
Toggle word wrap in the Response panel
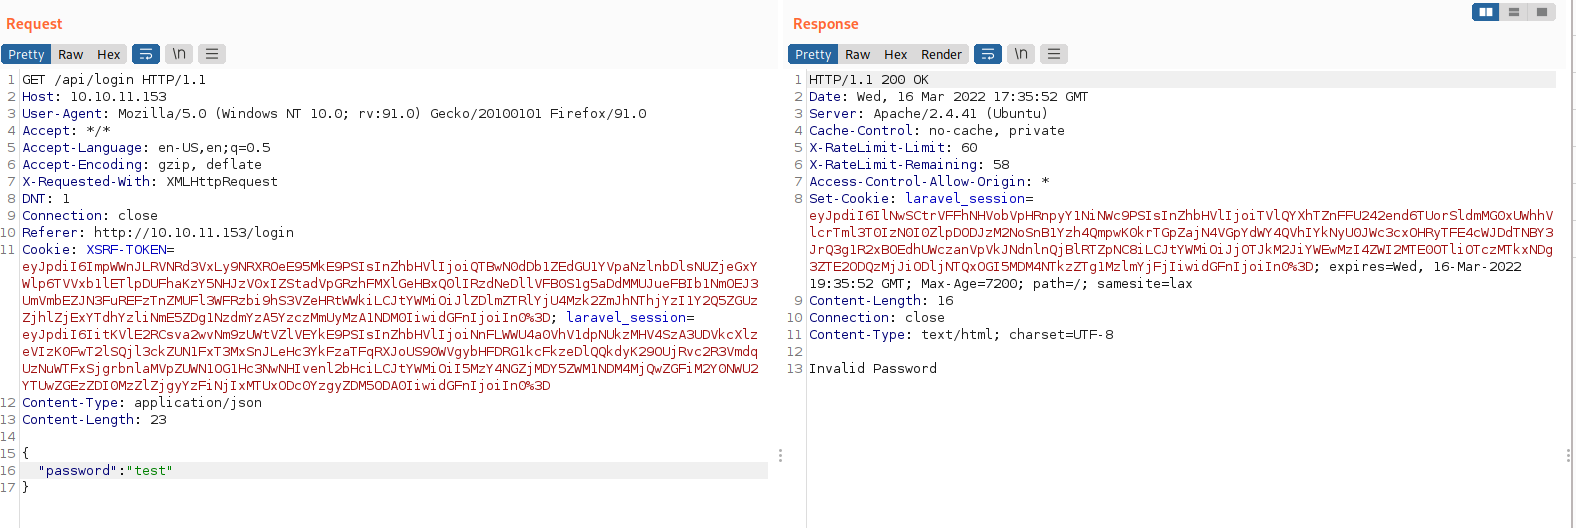pyautogui.click(x=988, y=54)
